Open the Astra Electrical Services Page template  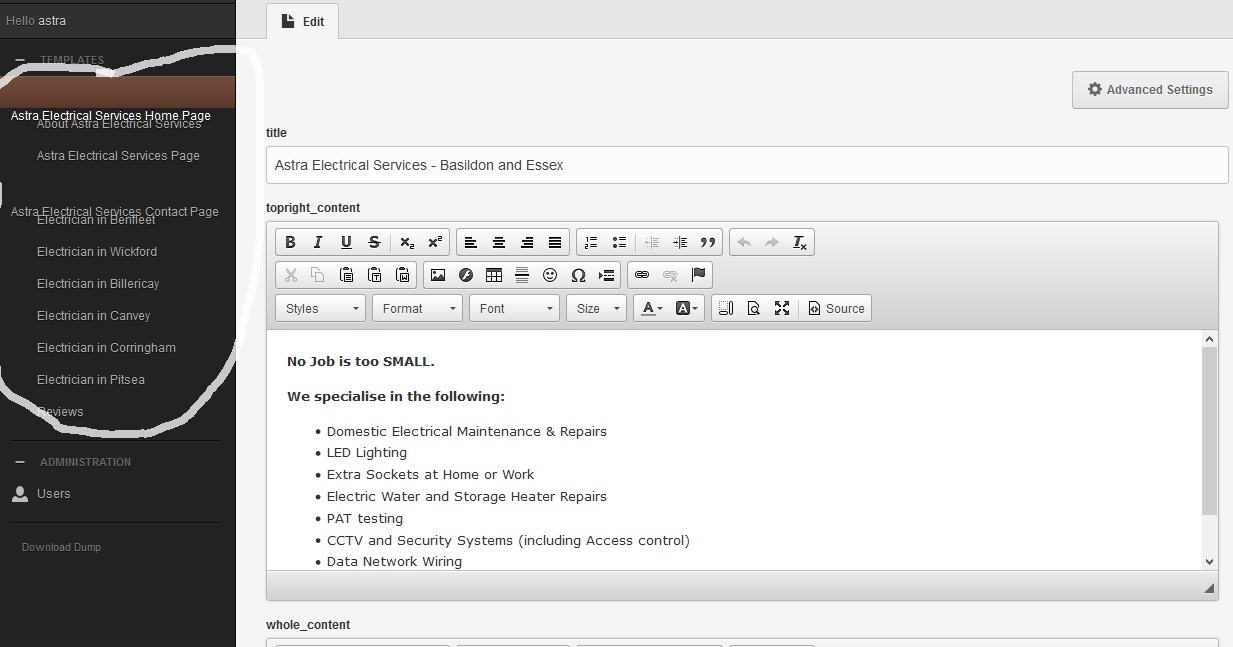(118, 156)
